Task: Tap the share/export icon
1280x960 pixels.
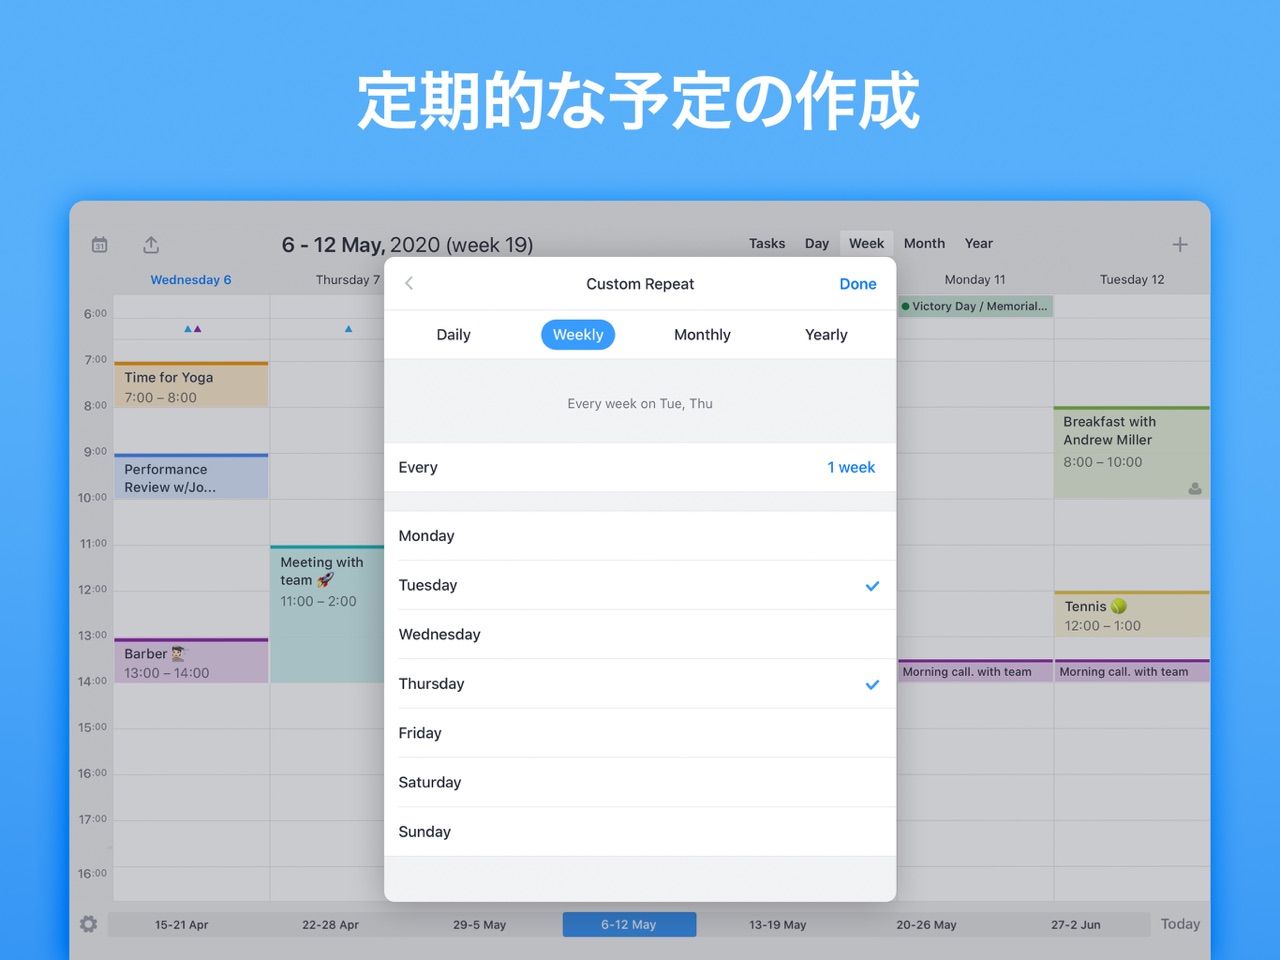Action: [151, 244]
